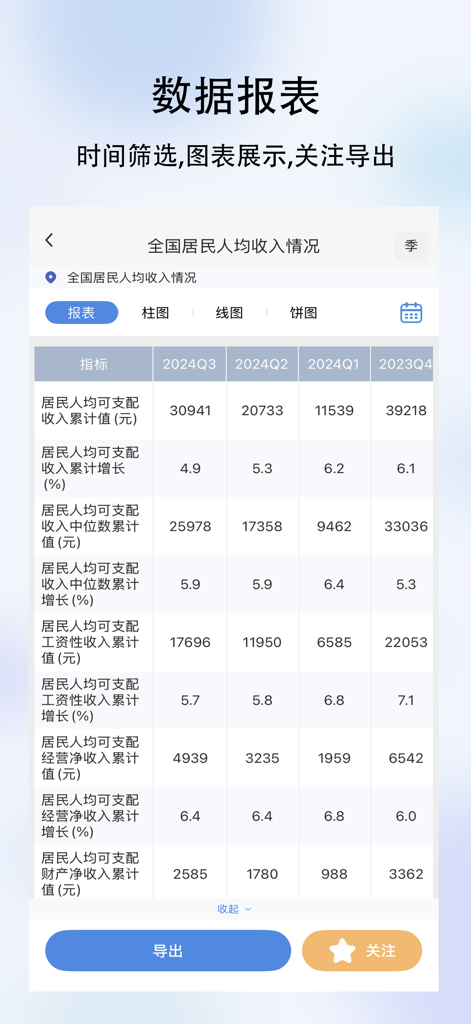The width and height of the screenshot is (471, 1024).
Task: Click the 2024Q2 column header
Action: pyautogui.click(x=262, y=364)
